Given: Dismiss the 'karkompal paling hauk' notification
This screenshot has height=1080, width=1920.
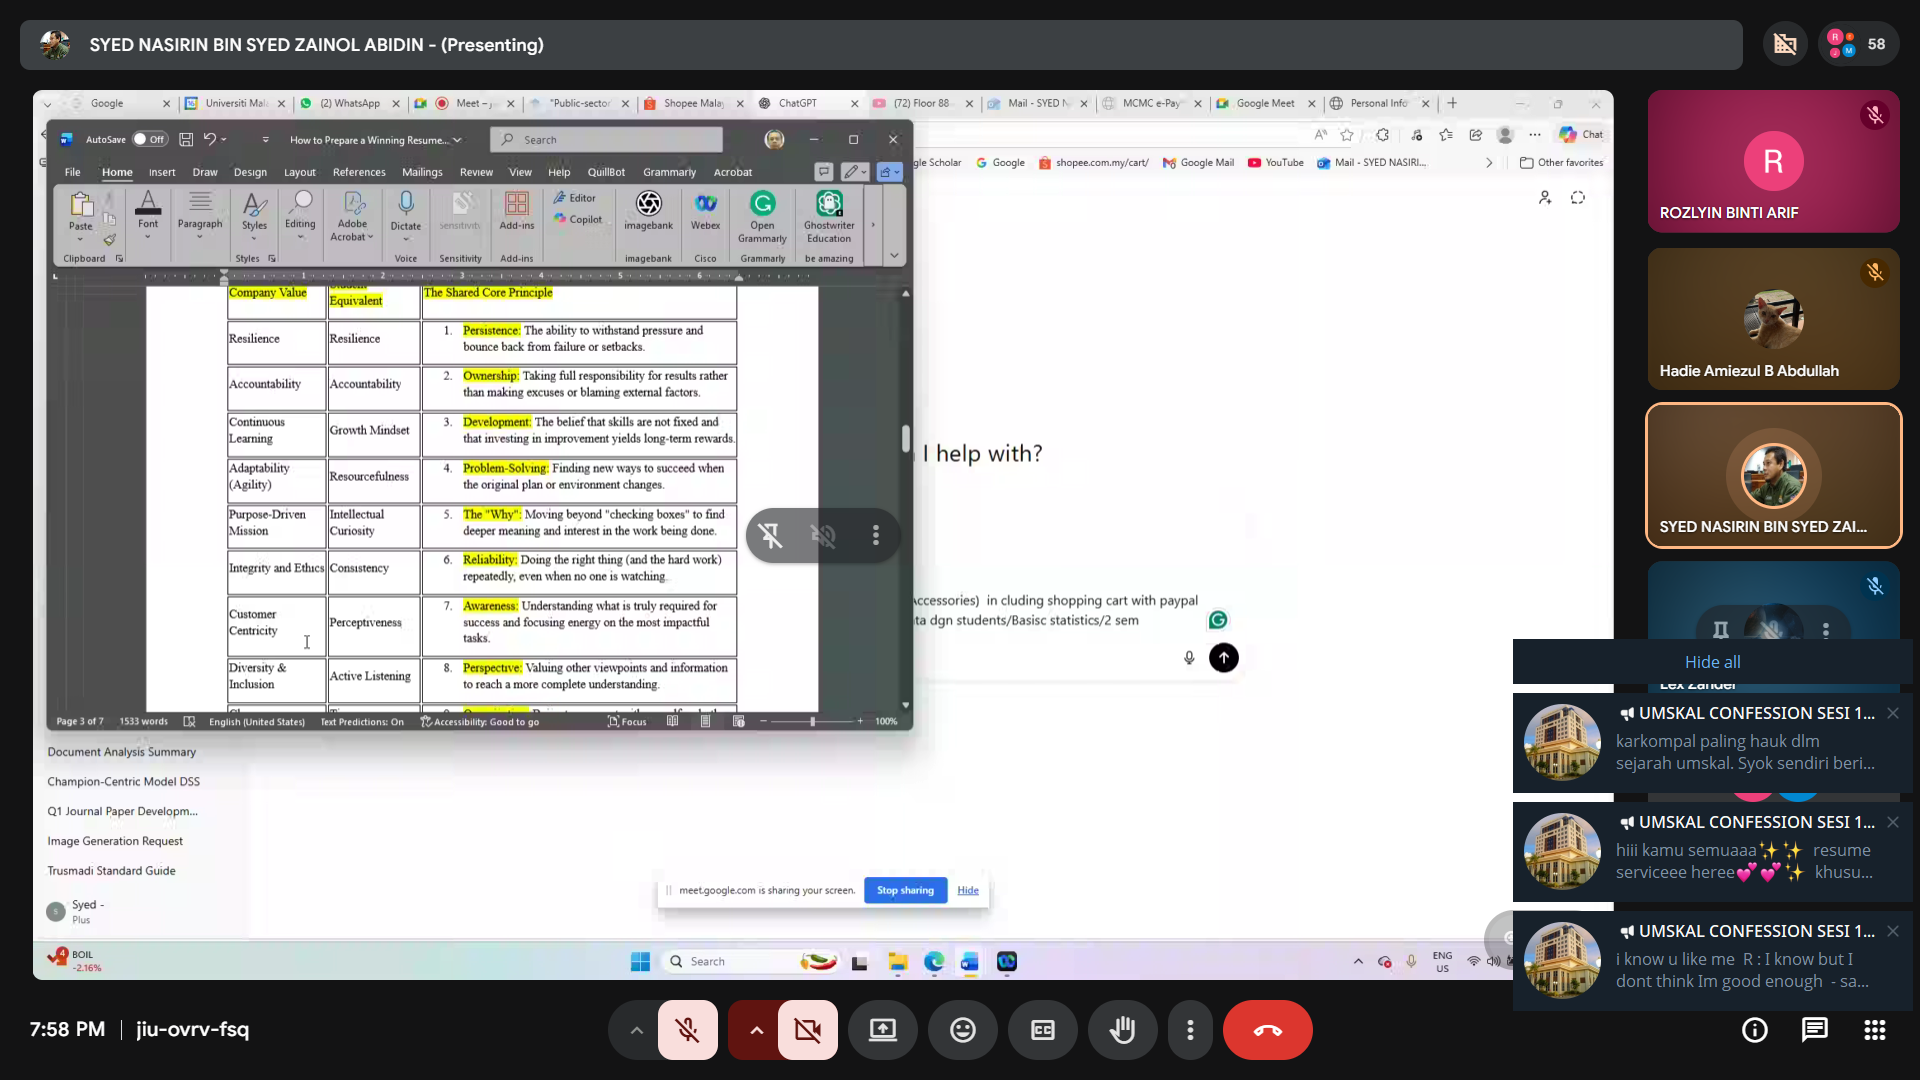Looking at the screenshot, I should pyautogui.click(x=1893, y=713).
